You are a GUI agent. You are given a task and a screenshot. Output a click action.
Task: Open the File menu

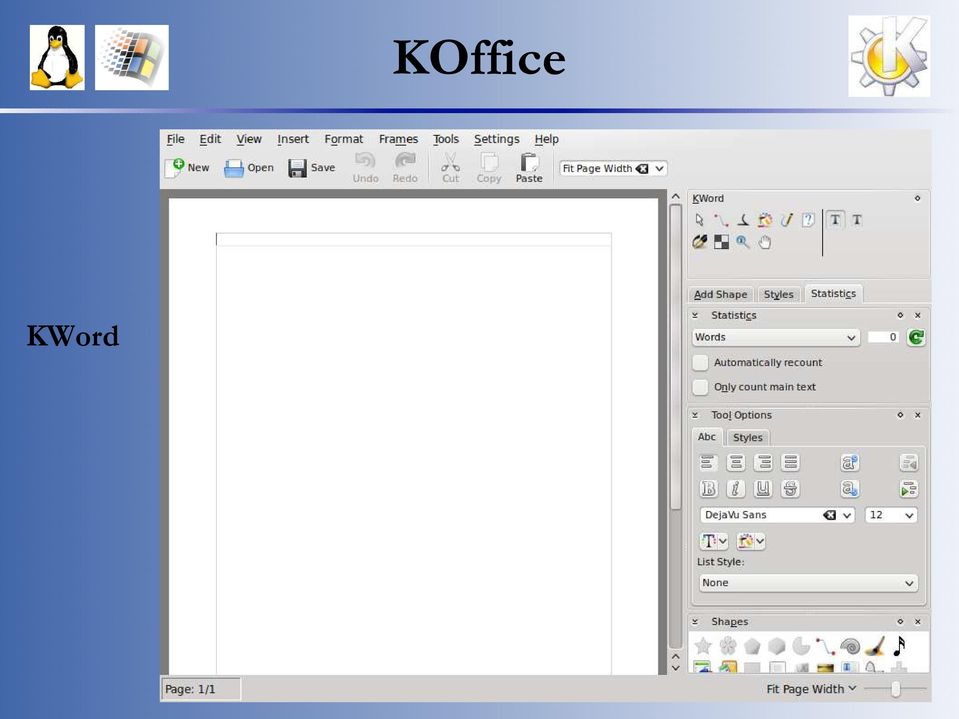pyautogui.click(x=176, y=139)
